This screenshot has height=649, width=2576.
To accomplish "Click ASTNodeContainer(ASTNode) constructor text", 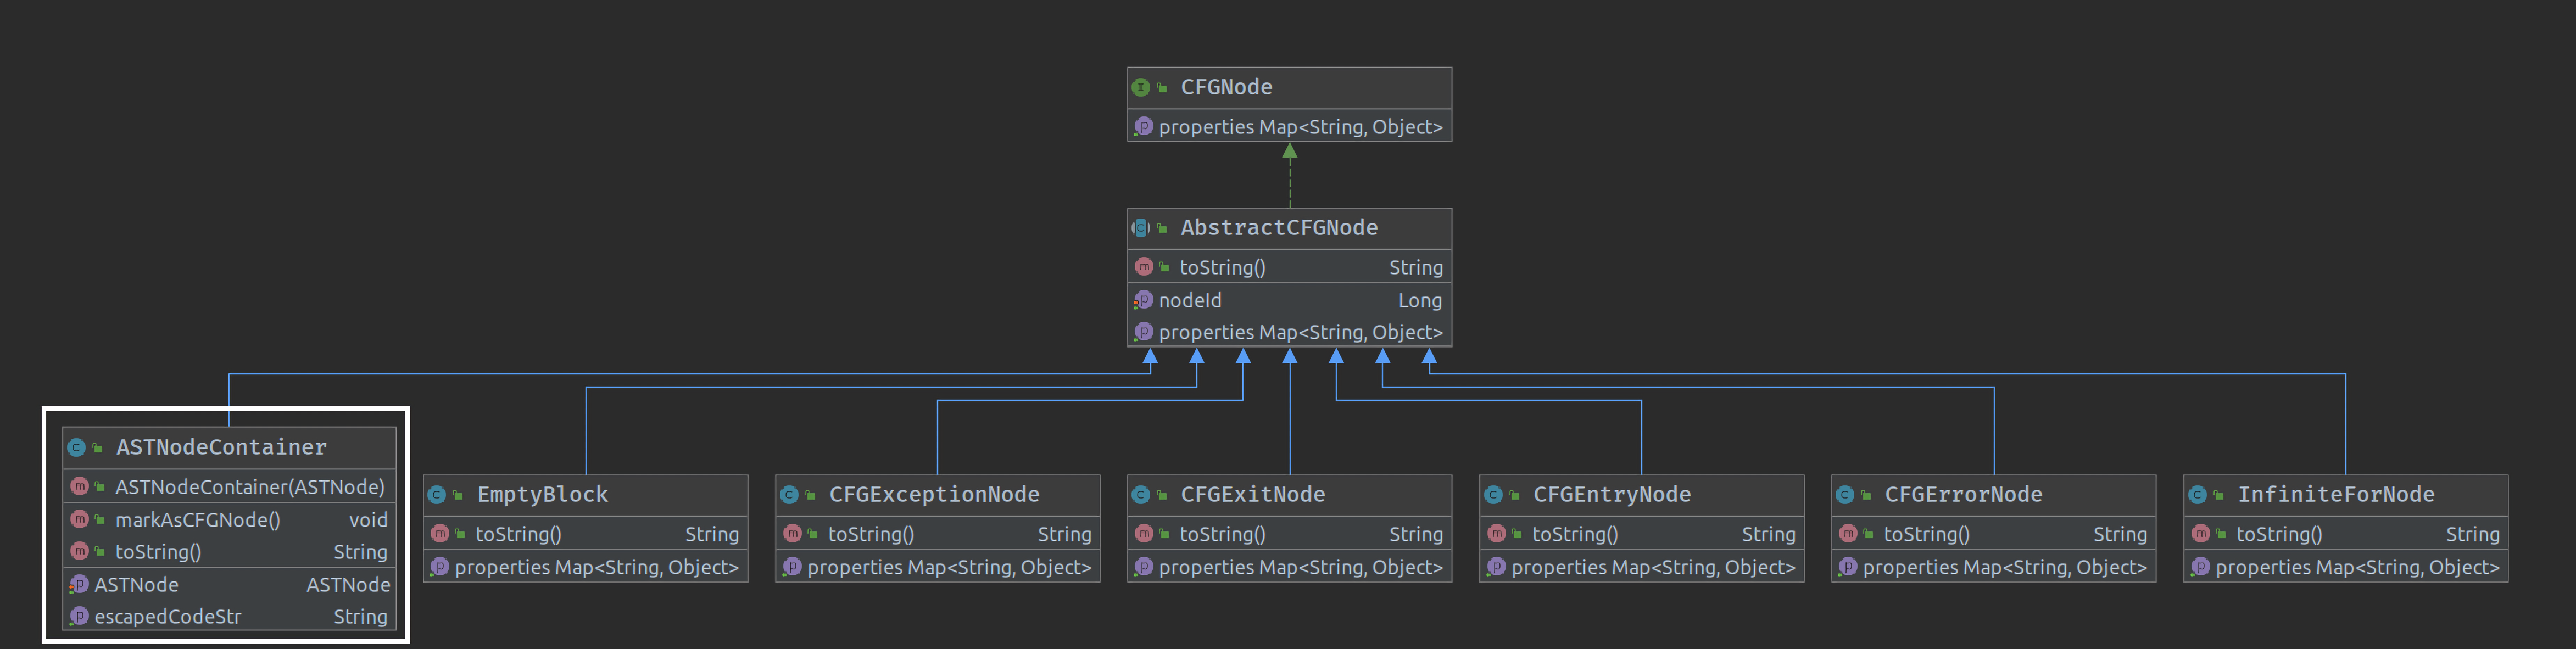I will coord(250,487).
